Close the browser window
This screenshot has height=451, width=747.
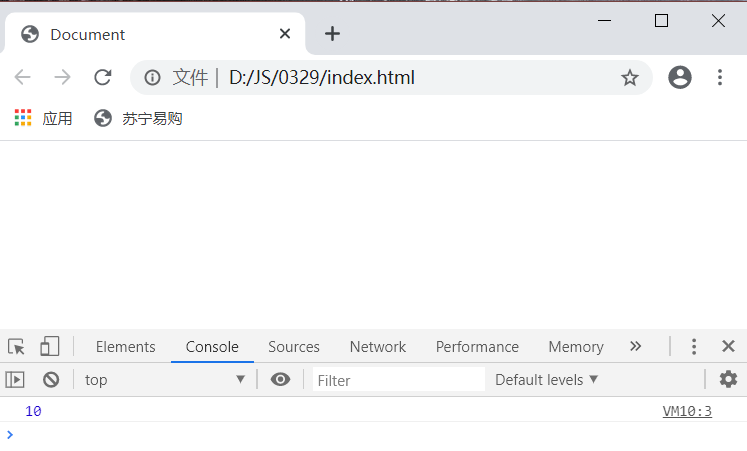point(718,20)
